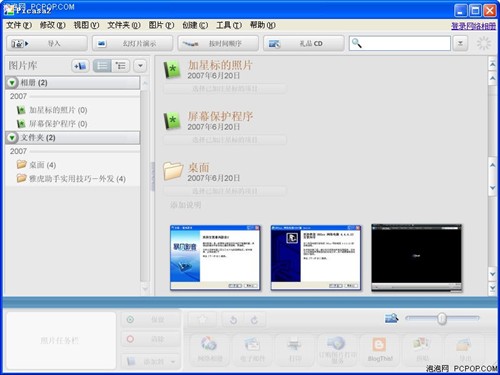Create a new album with plus button
The height and width of the screenshot is (375, 500).
click(80, 66)
